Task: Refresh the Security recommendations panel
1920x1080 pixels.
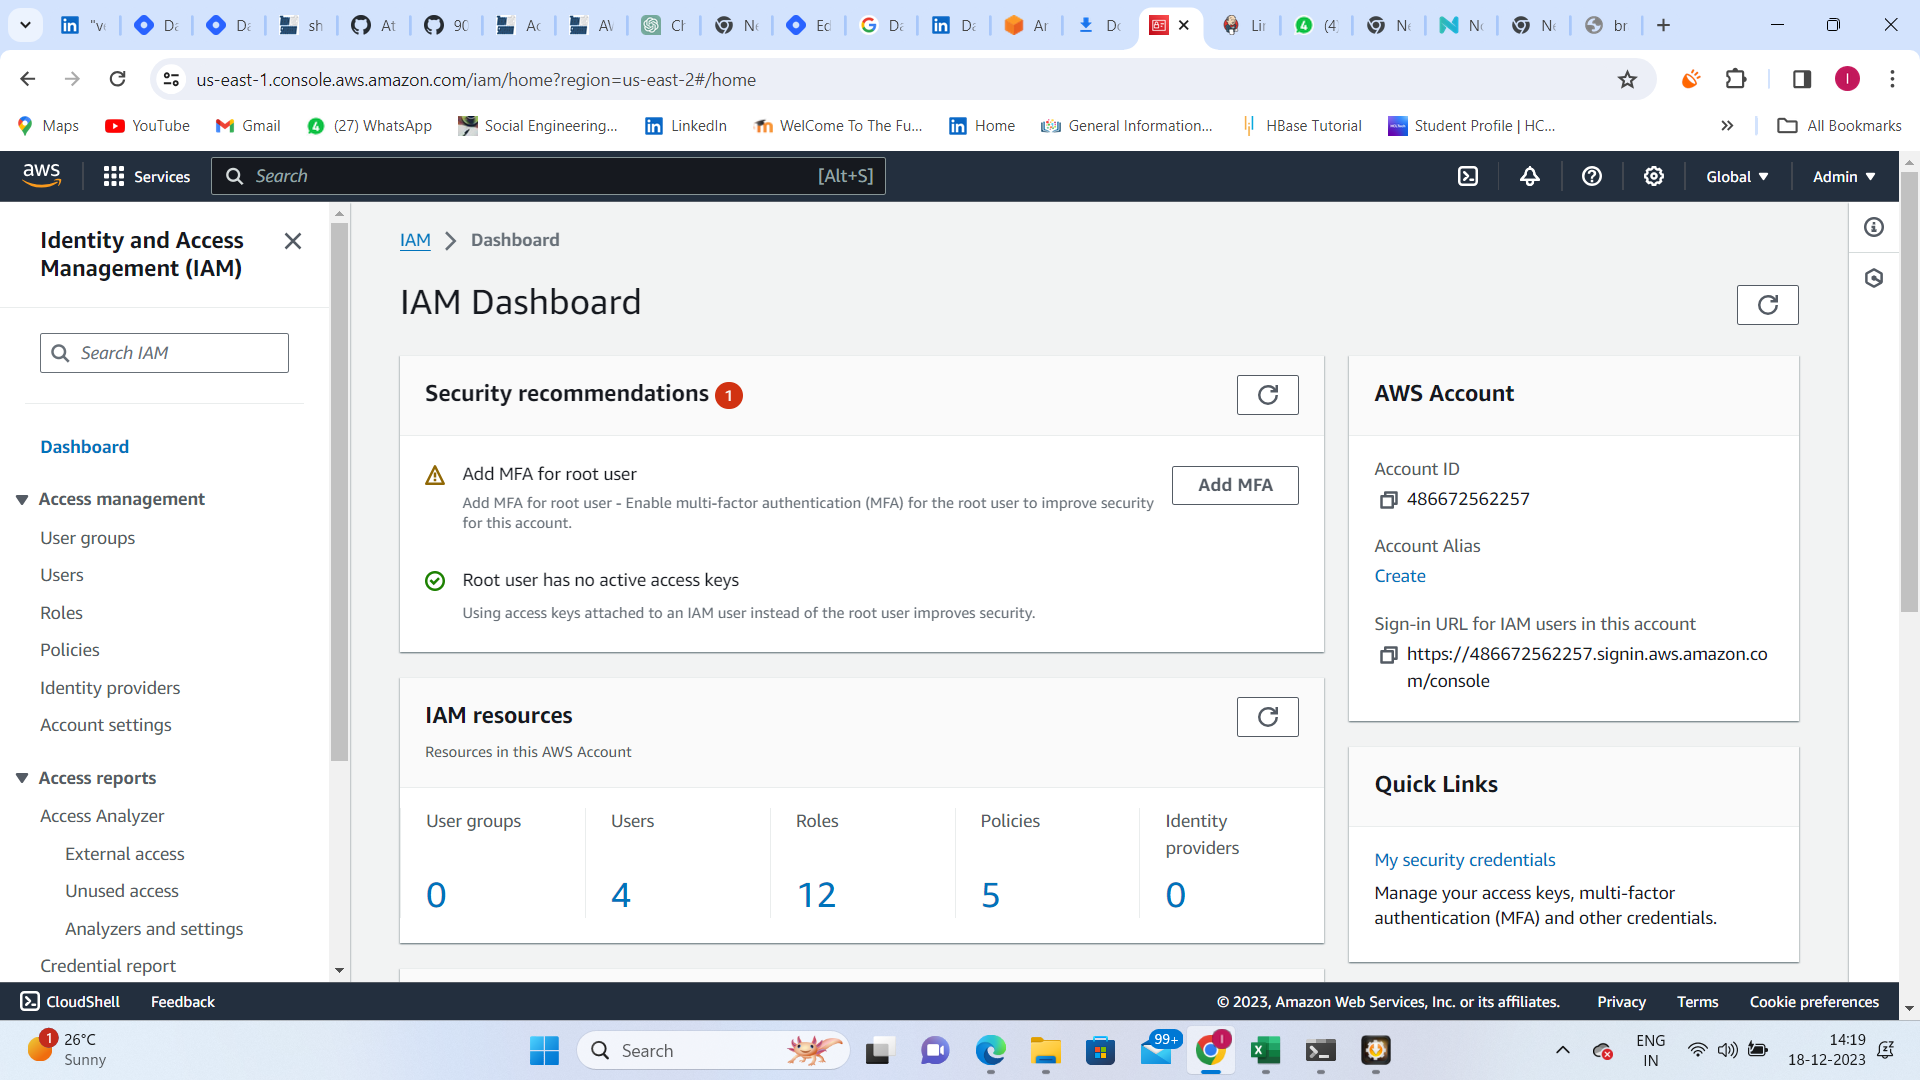Action: click(1268, 395)
